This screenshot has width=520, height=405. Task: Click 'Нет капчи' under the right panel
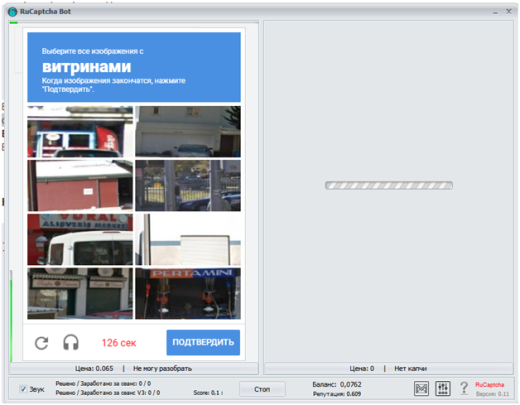point(410,368)
